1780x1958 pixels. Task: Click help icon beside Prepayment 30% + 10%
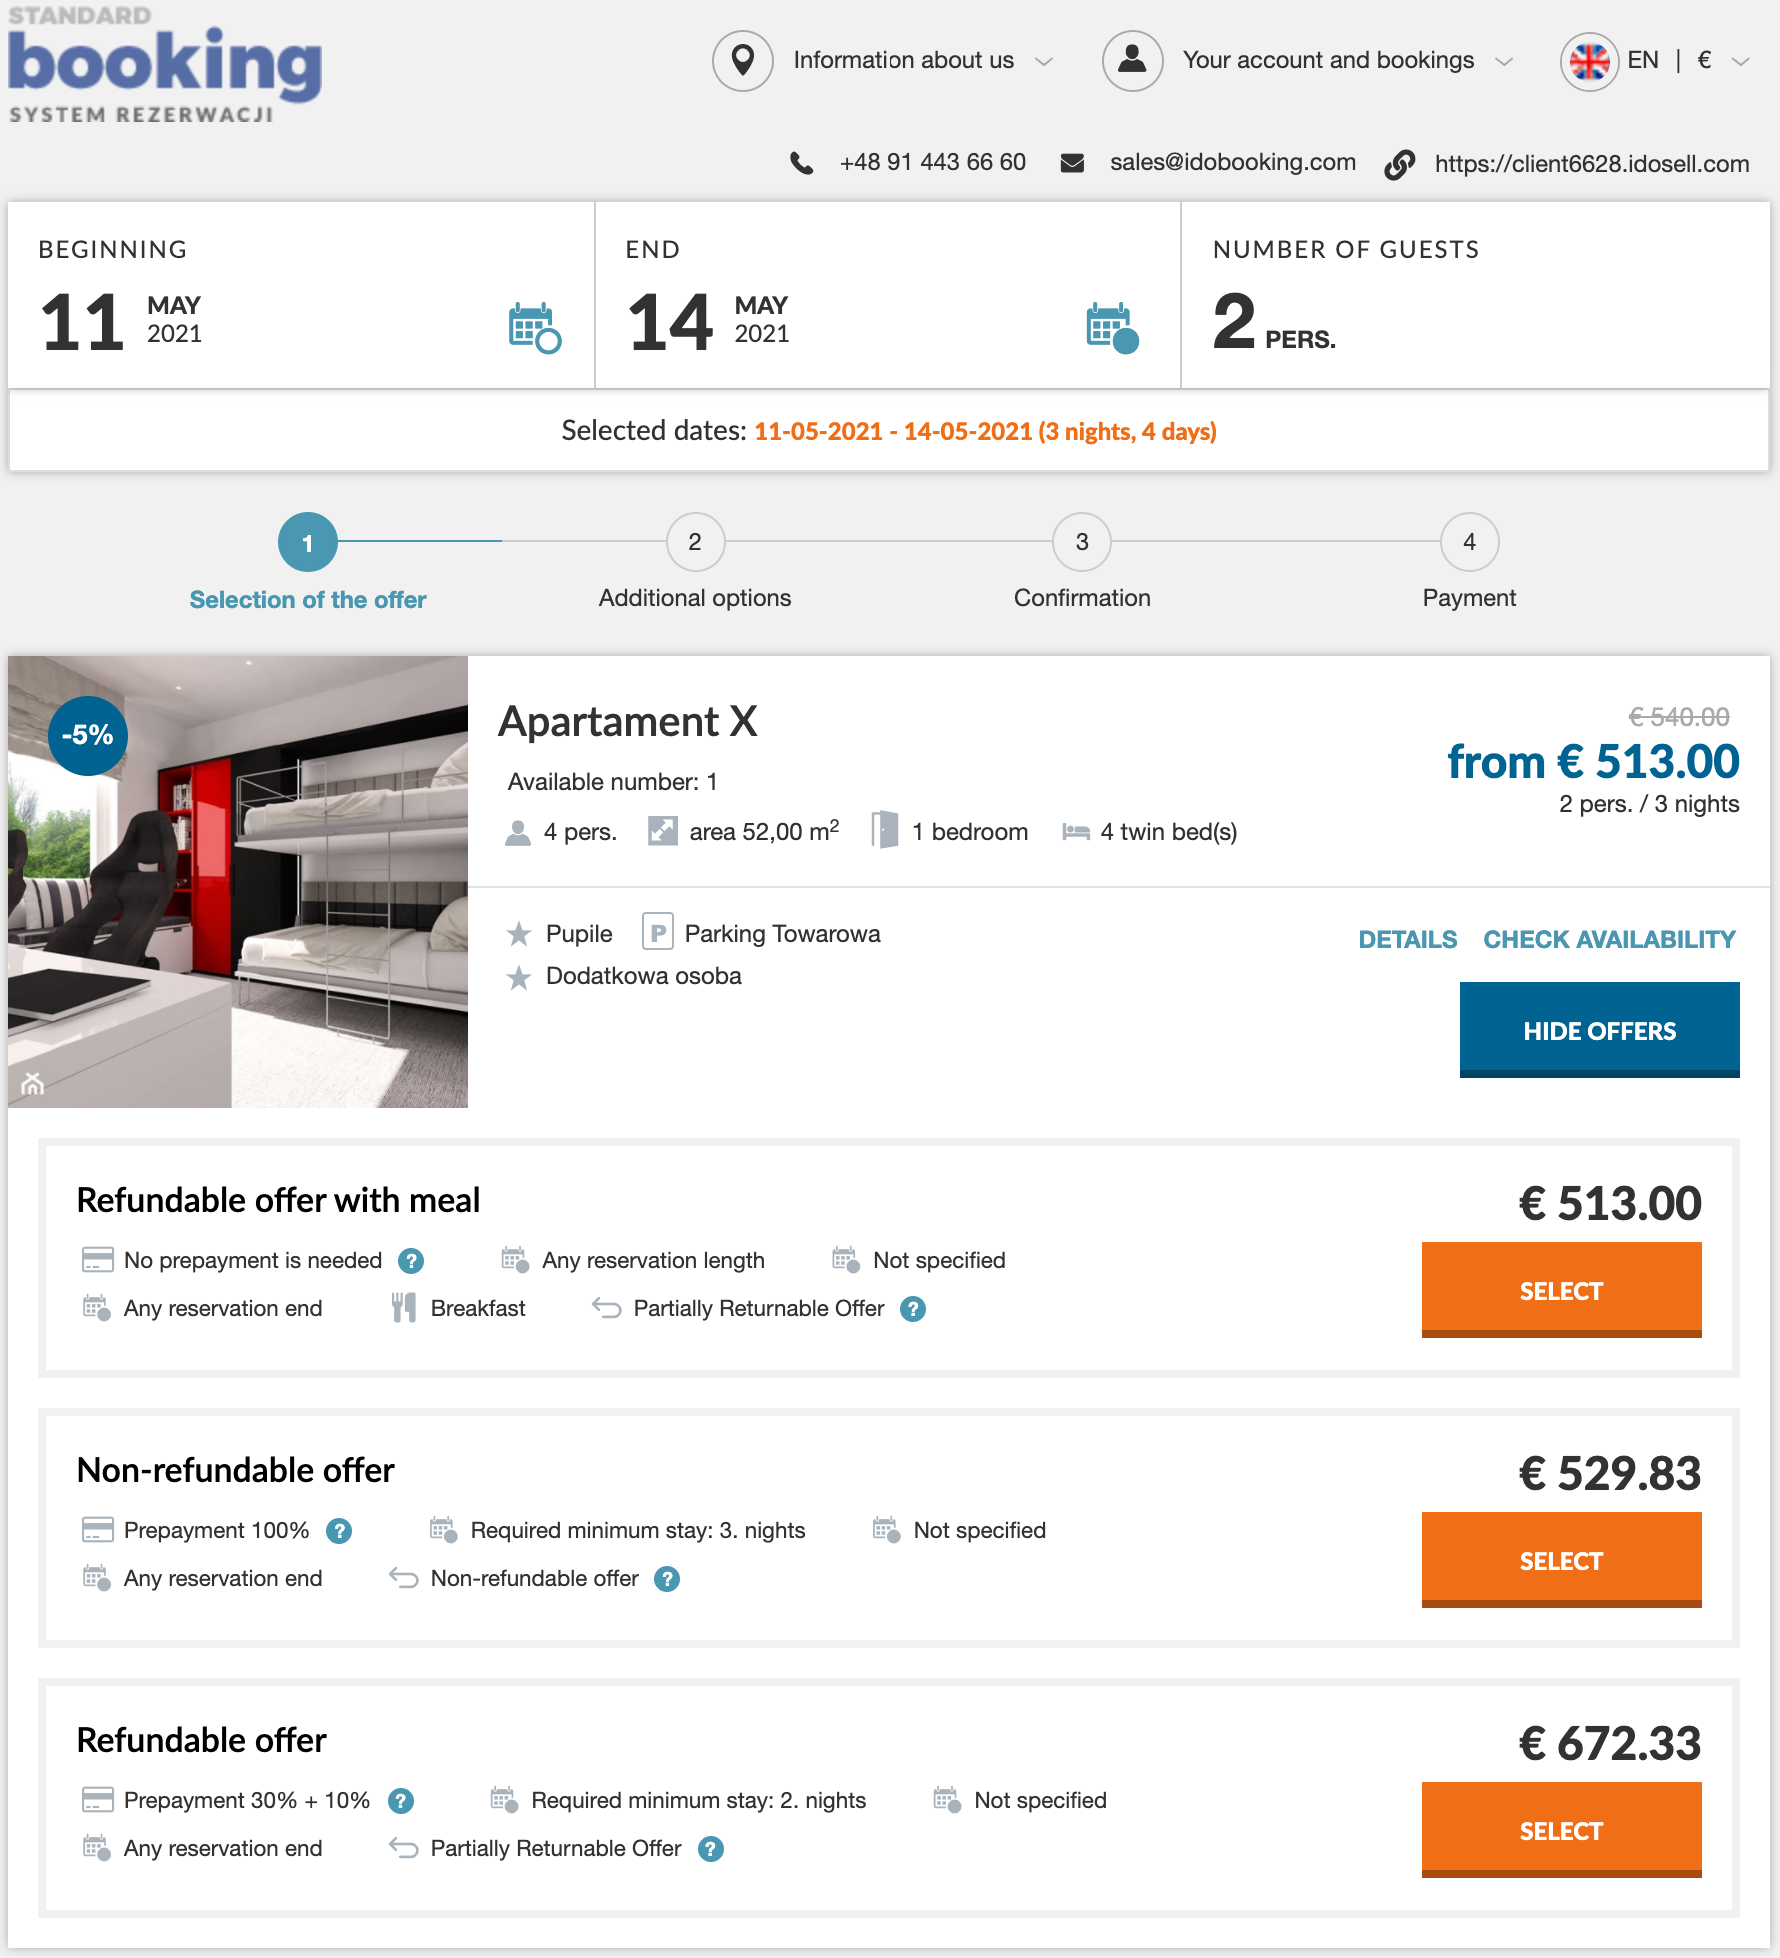401,1801
